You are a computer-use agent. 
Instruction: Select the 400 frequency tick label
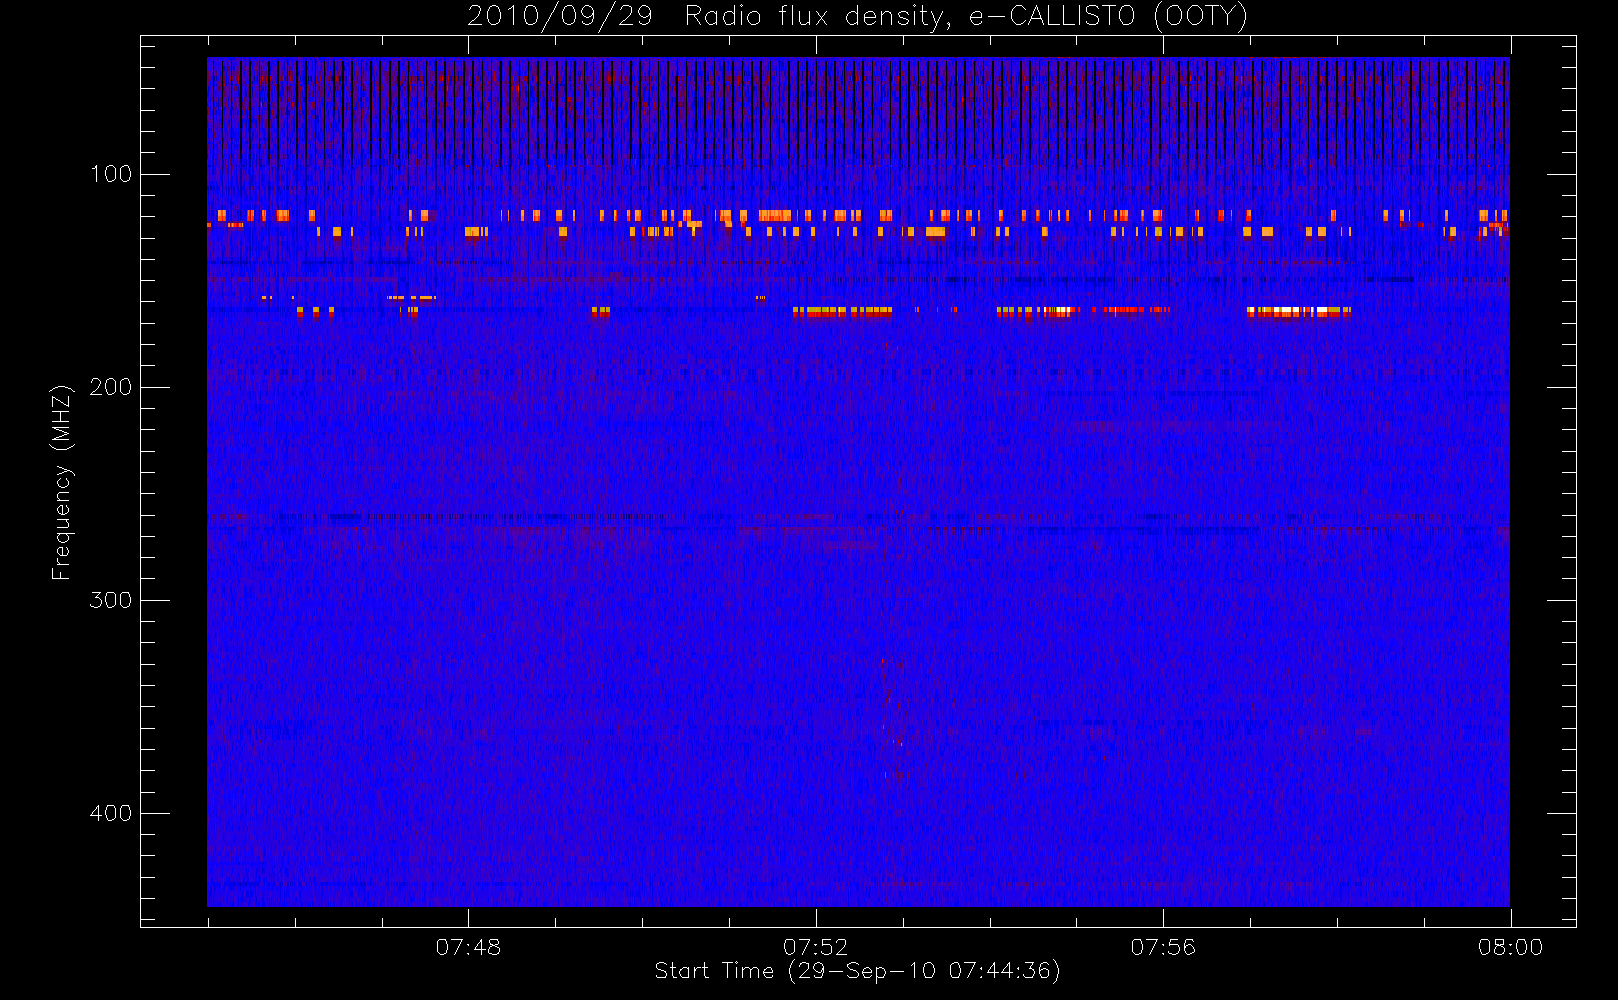[x=111, y=813]
